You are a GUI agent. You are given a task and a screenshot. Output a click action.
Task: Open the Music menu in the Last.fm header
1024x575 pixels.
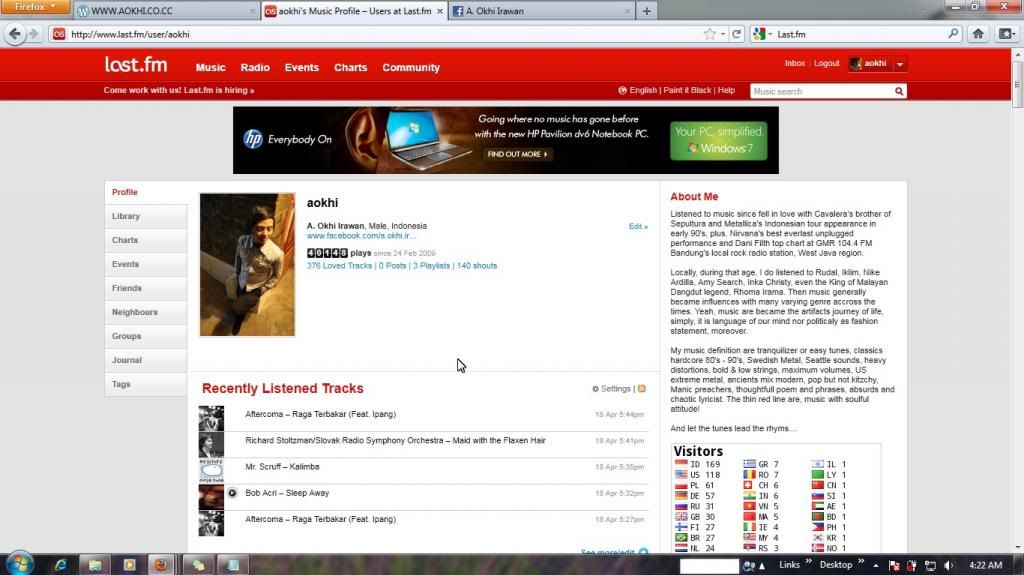pos(210,67)
